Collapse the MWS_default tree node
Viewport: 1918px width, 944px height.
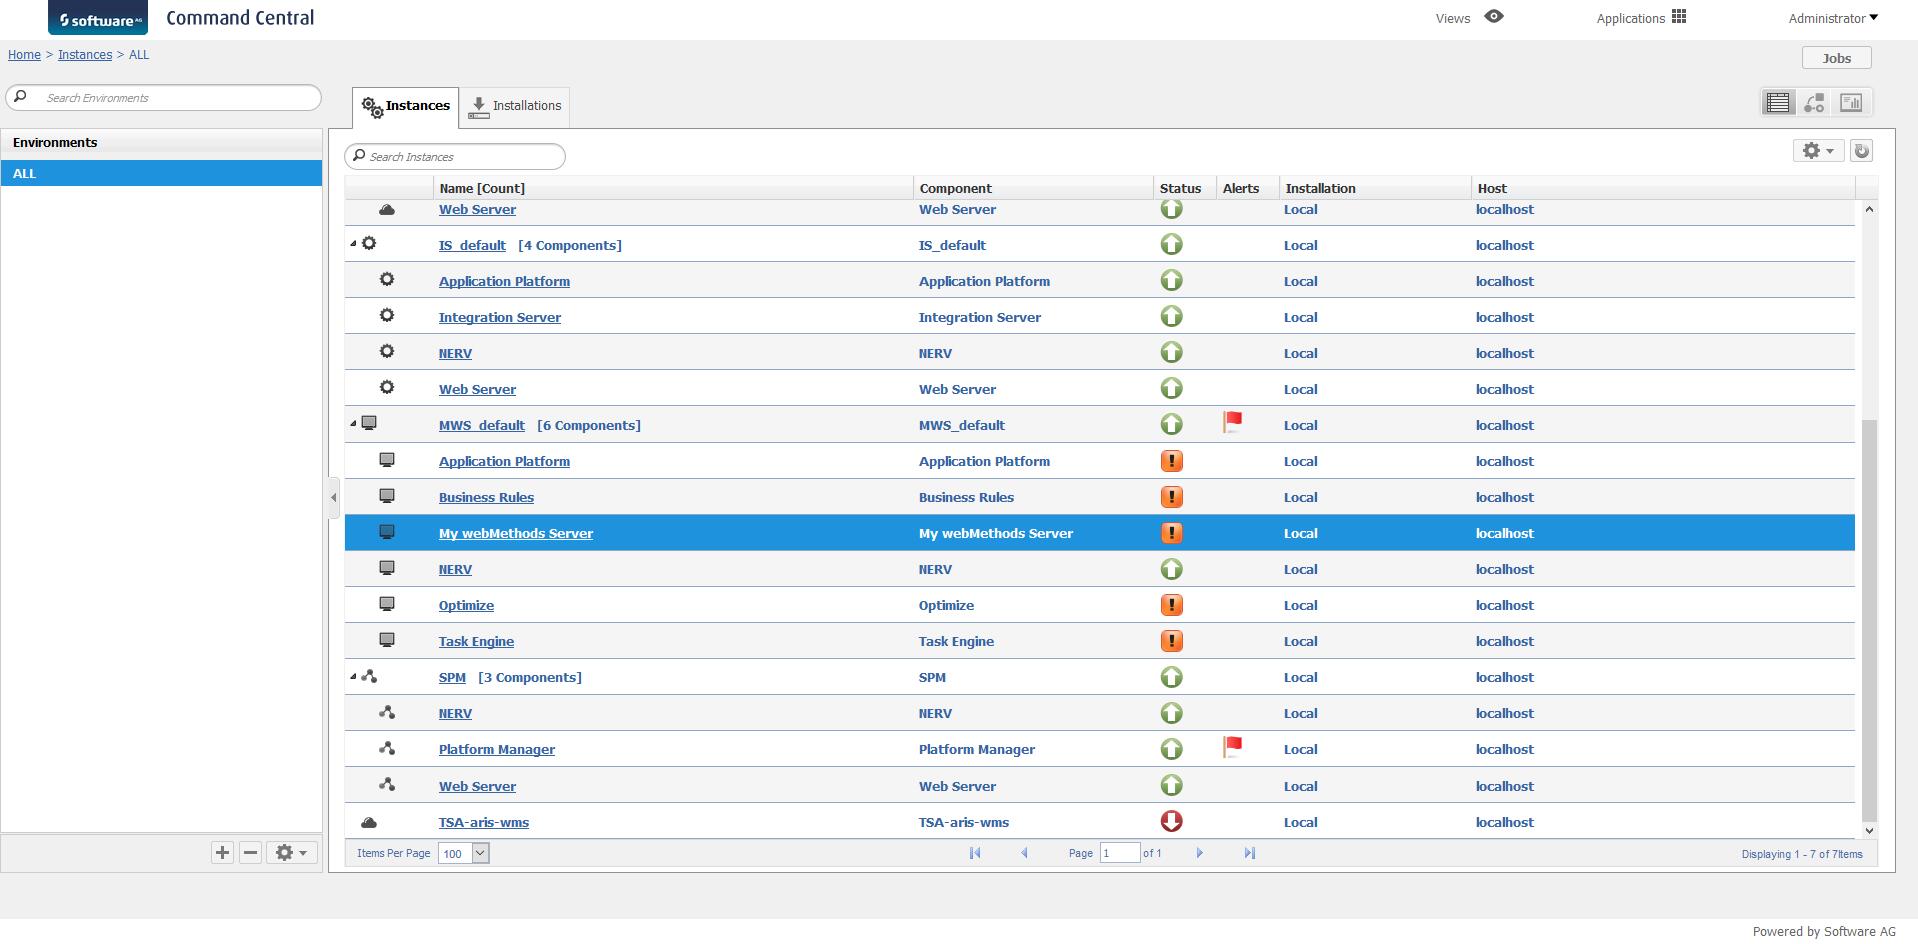pos(353,424)
